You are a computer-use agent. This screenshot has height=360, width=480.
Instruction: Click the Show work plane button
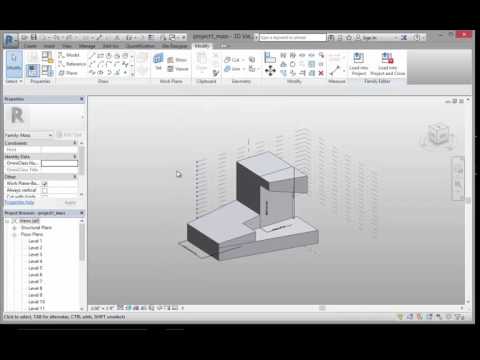(177, 60)
